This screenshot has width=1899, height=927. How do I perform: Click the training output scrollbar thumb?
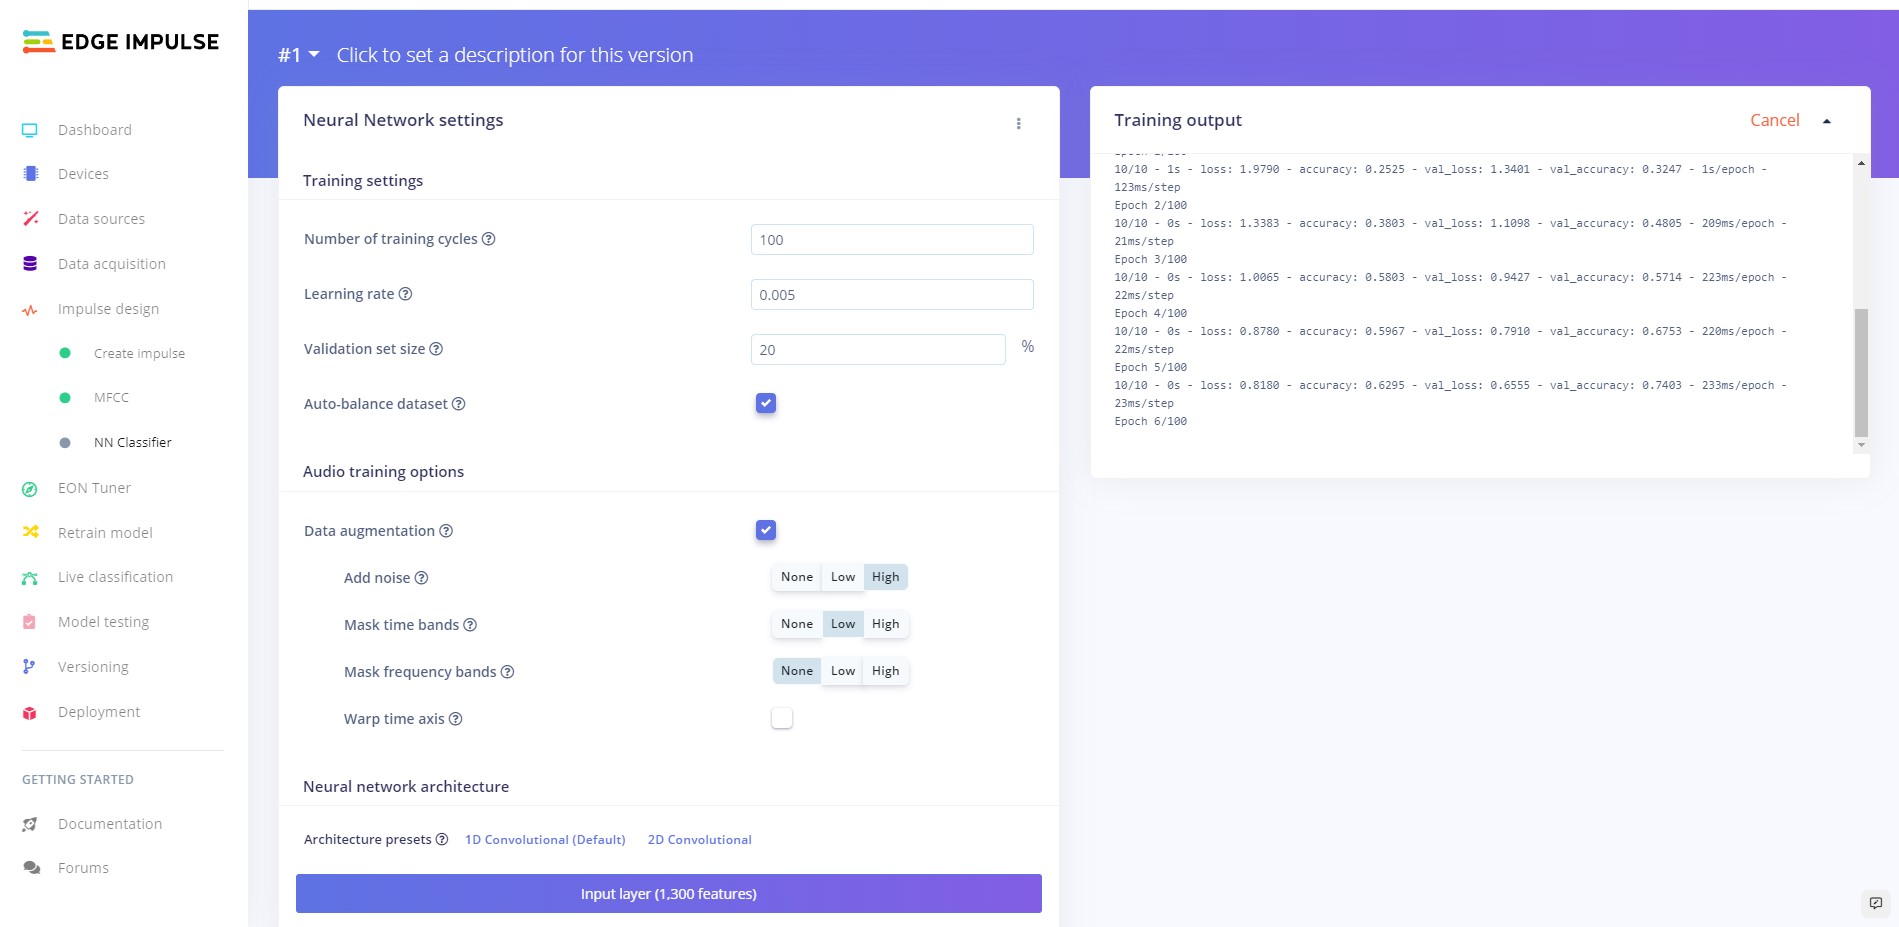(x=1861, y=372)
